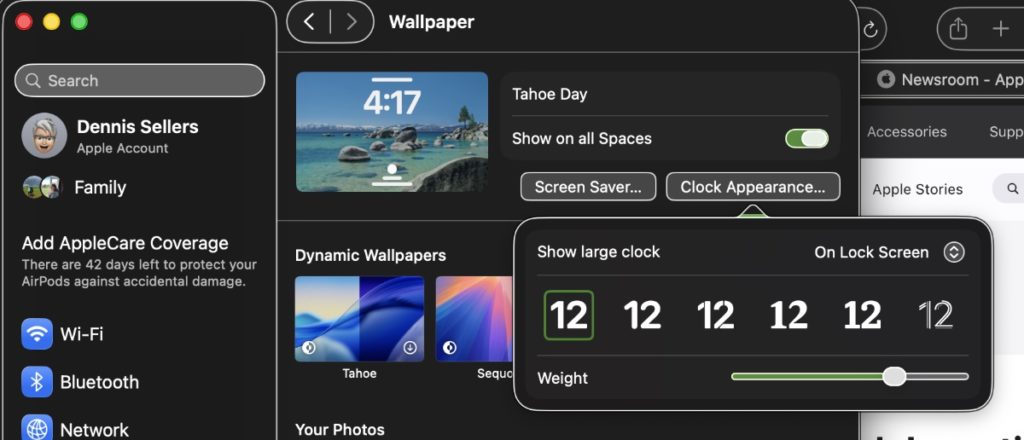Toggle Show on all Spaces switch
The width and height of the screenshot is (1024, 440).
[807, 138]
